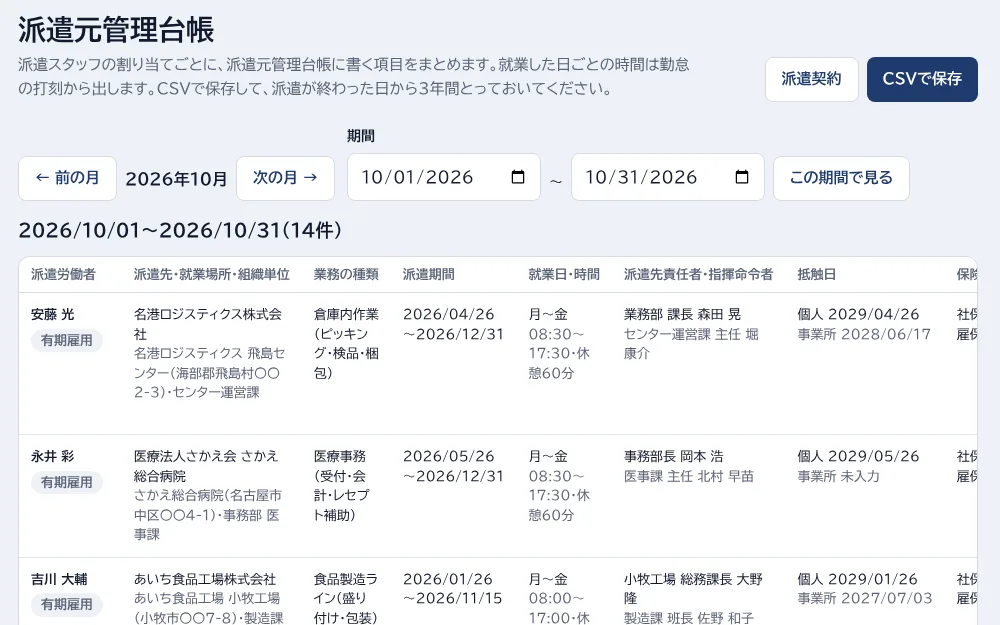Click dispatch period 2026/01/26~2026/11/15
Image resolution: width=1000 pixels, height=625 pixels.
pyautogui.click(x=453, y=589)
